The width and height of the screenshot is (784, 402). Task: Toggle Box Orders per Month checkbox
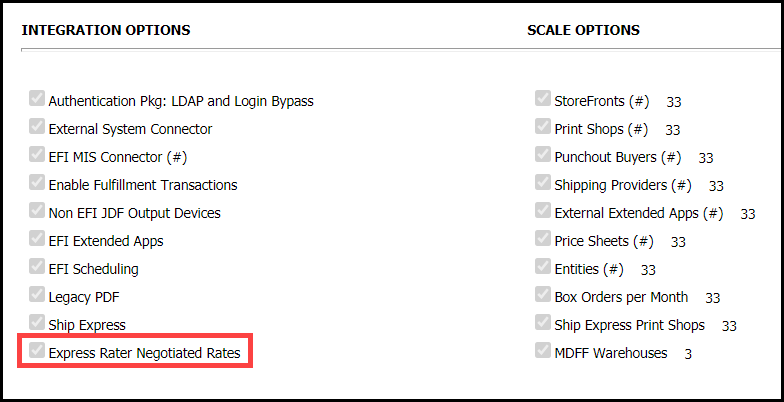click(543, 295)
